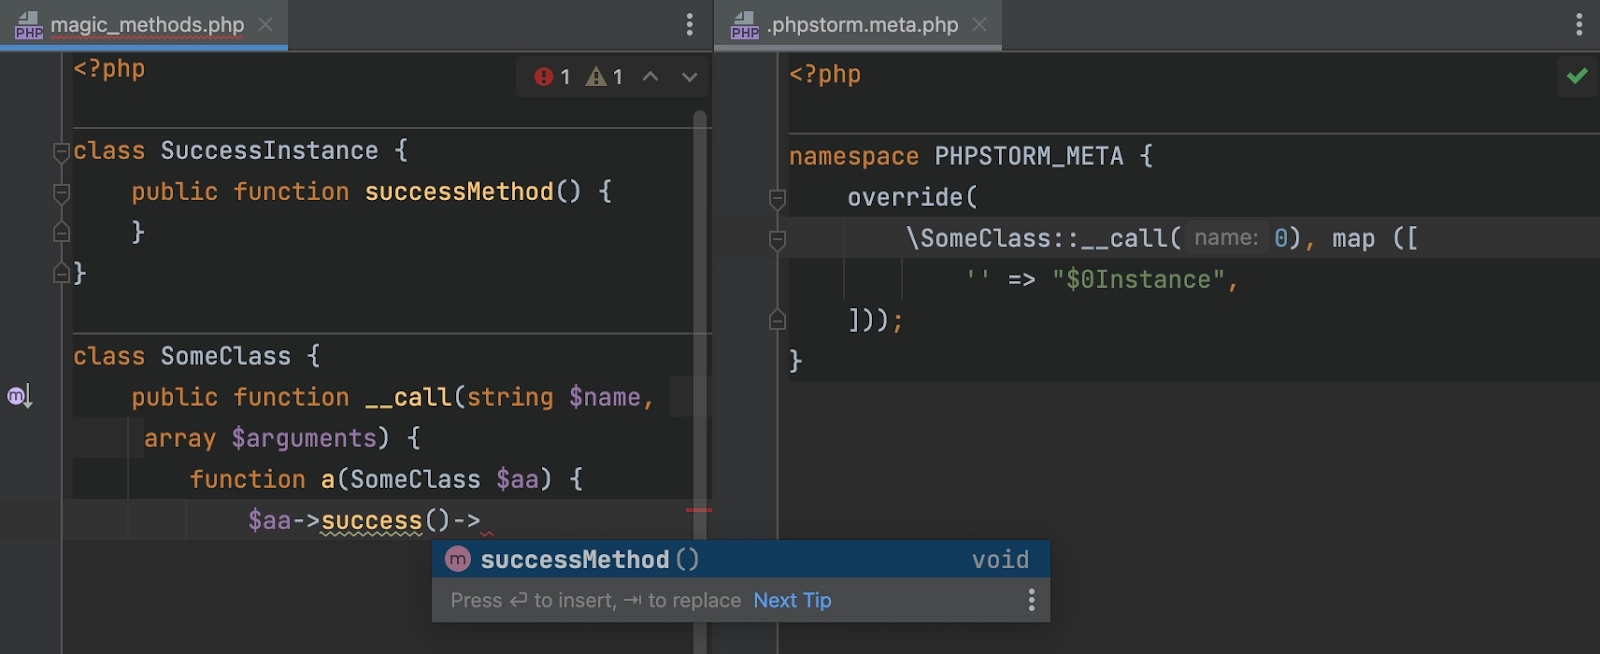Click fold end marker at ]));
Image resolution: width=1600 pixels, height=654 pixels.
click(777, 320)
